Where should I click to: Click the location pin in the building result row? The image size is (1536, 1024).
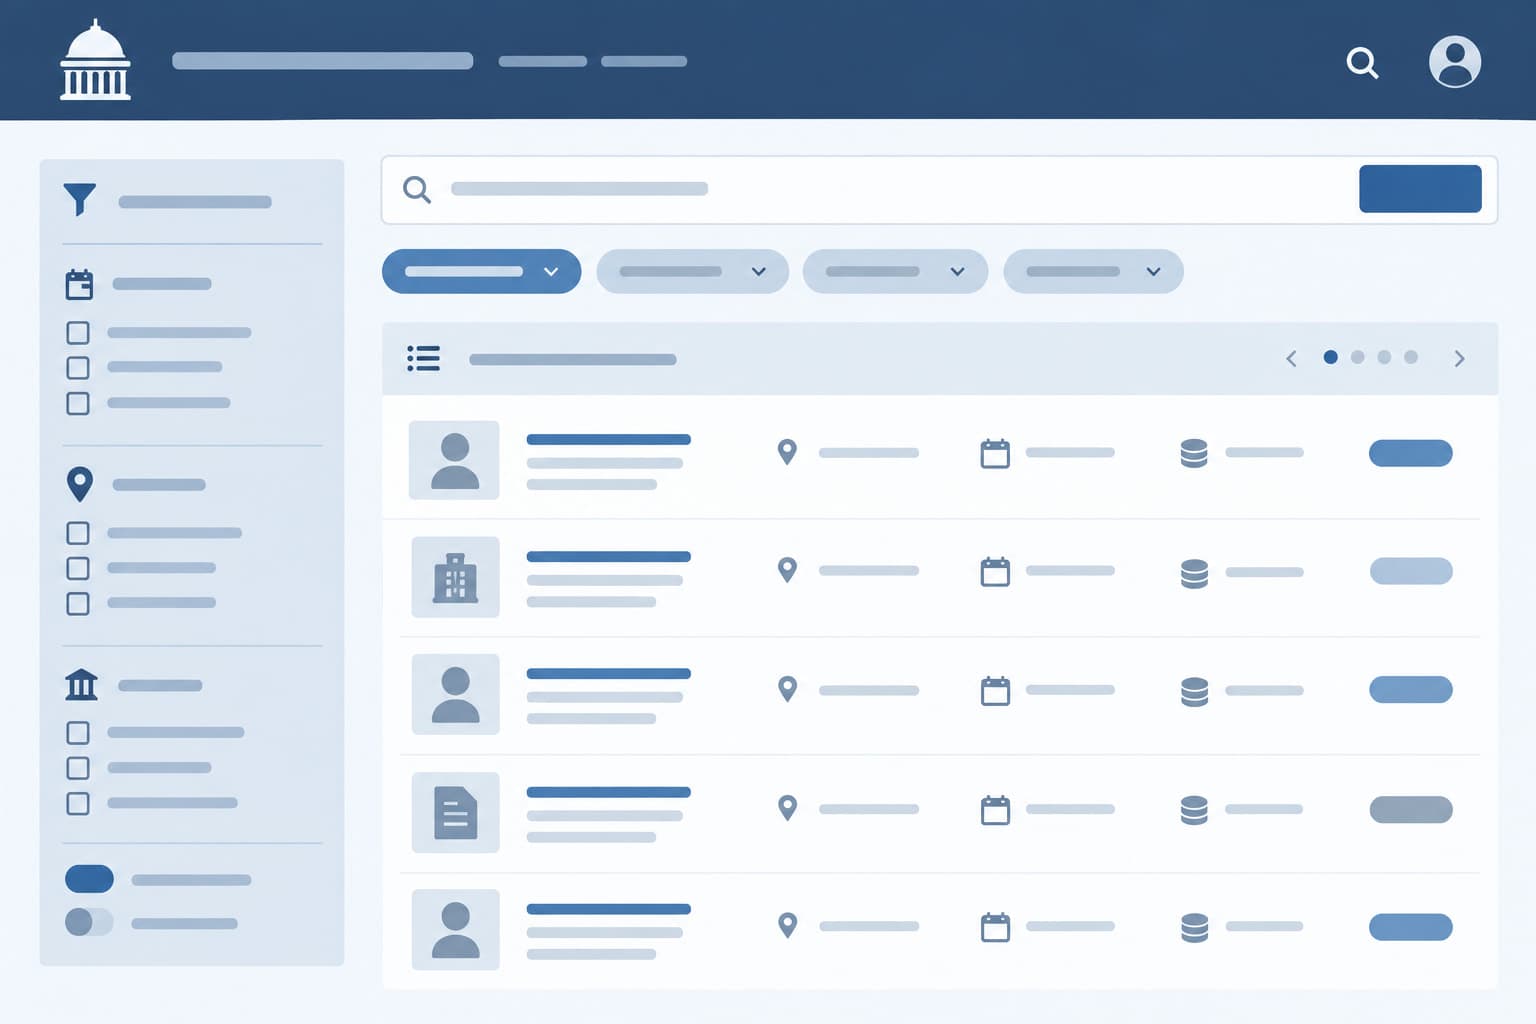[x=788, y=570]
